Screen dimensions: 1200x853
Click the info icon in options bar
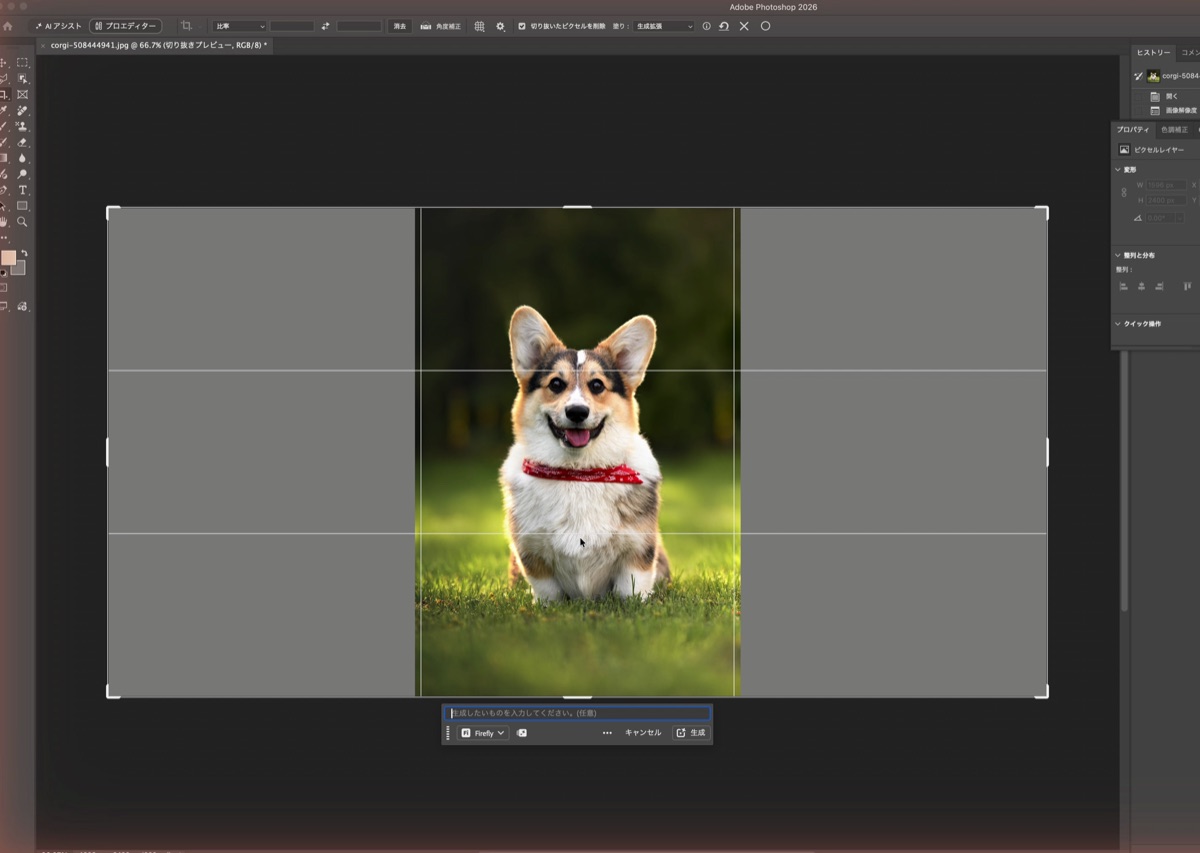706,26
